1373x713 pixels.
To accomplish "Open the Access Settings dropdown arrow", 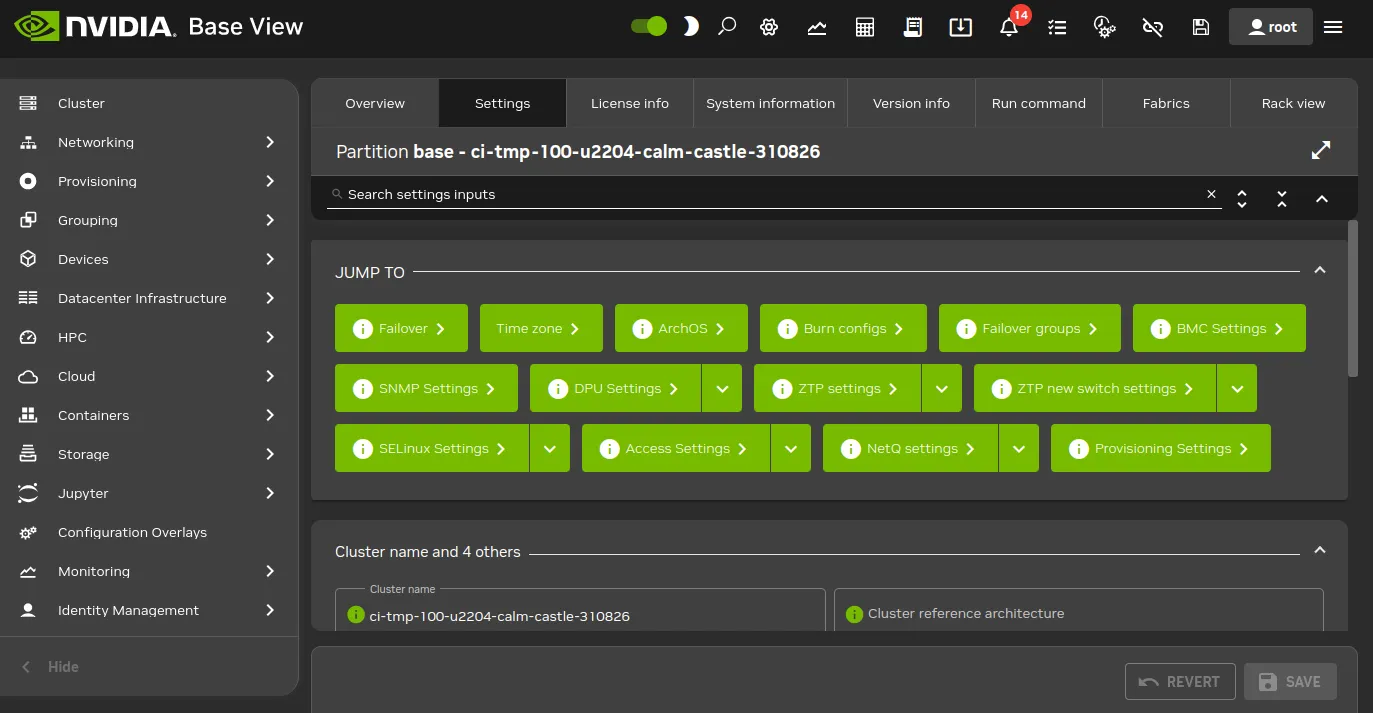I will pyautogui.click(x=791, y=448).
